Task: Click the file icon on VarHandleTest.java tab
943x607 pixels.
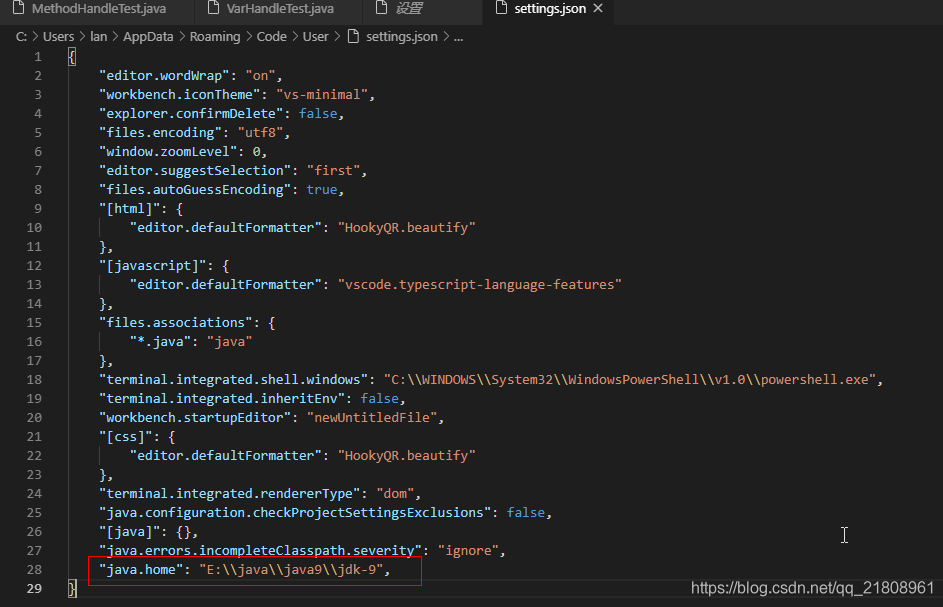Action: click(x=213, y=8)
